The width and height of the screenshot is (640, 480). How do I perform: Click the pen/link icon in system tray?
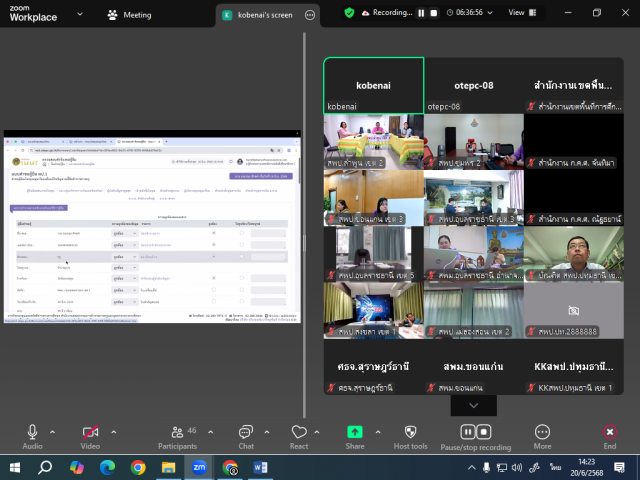click(534, 467)
